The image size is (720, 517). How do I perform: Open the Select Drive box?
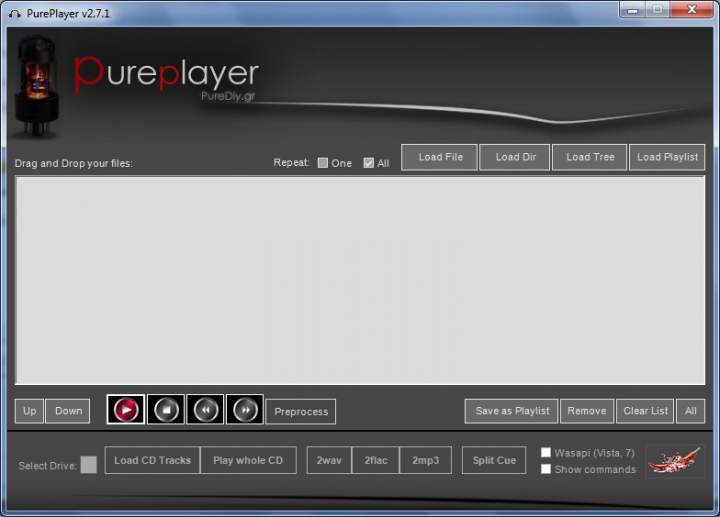89,465
